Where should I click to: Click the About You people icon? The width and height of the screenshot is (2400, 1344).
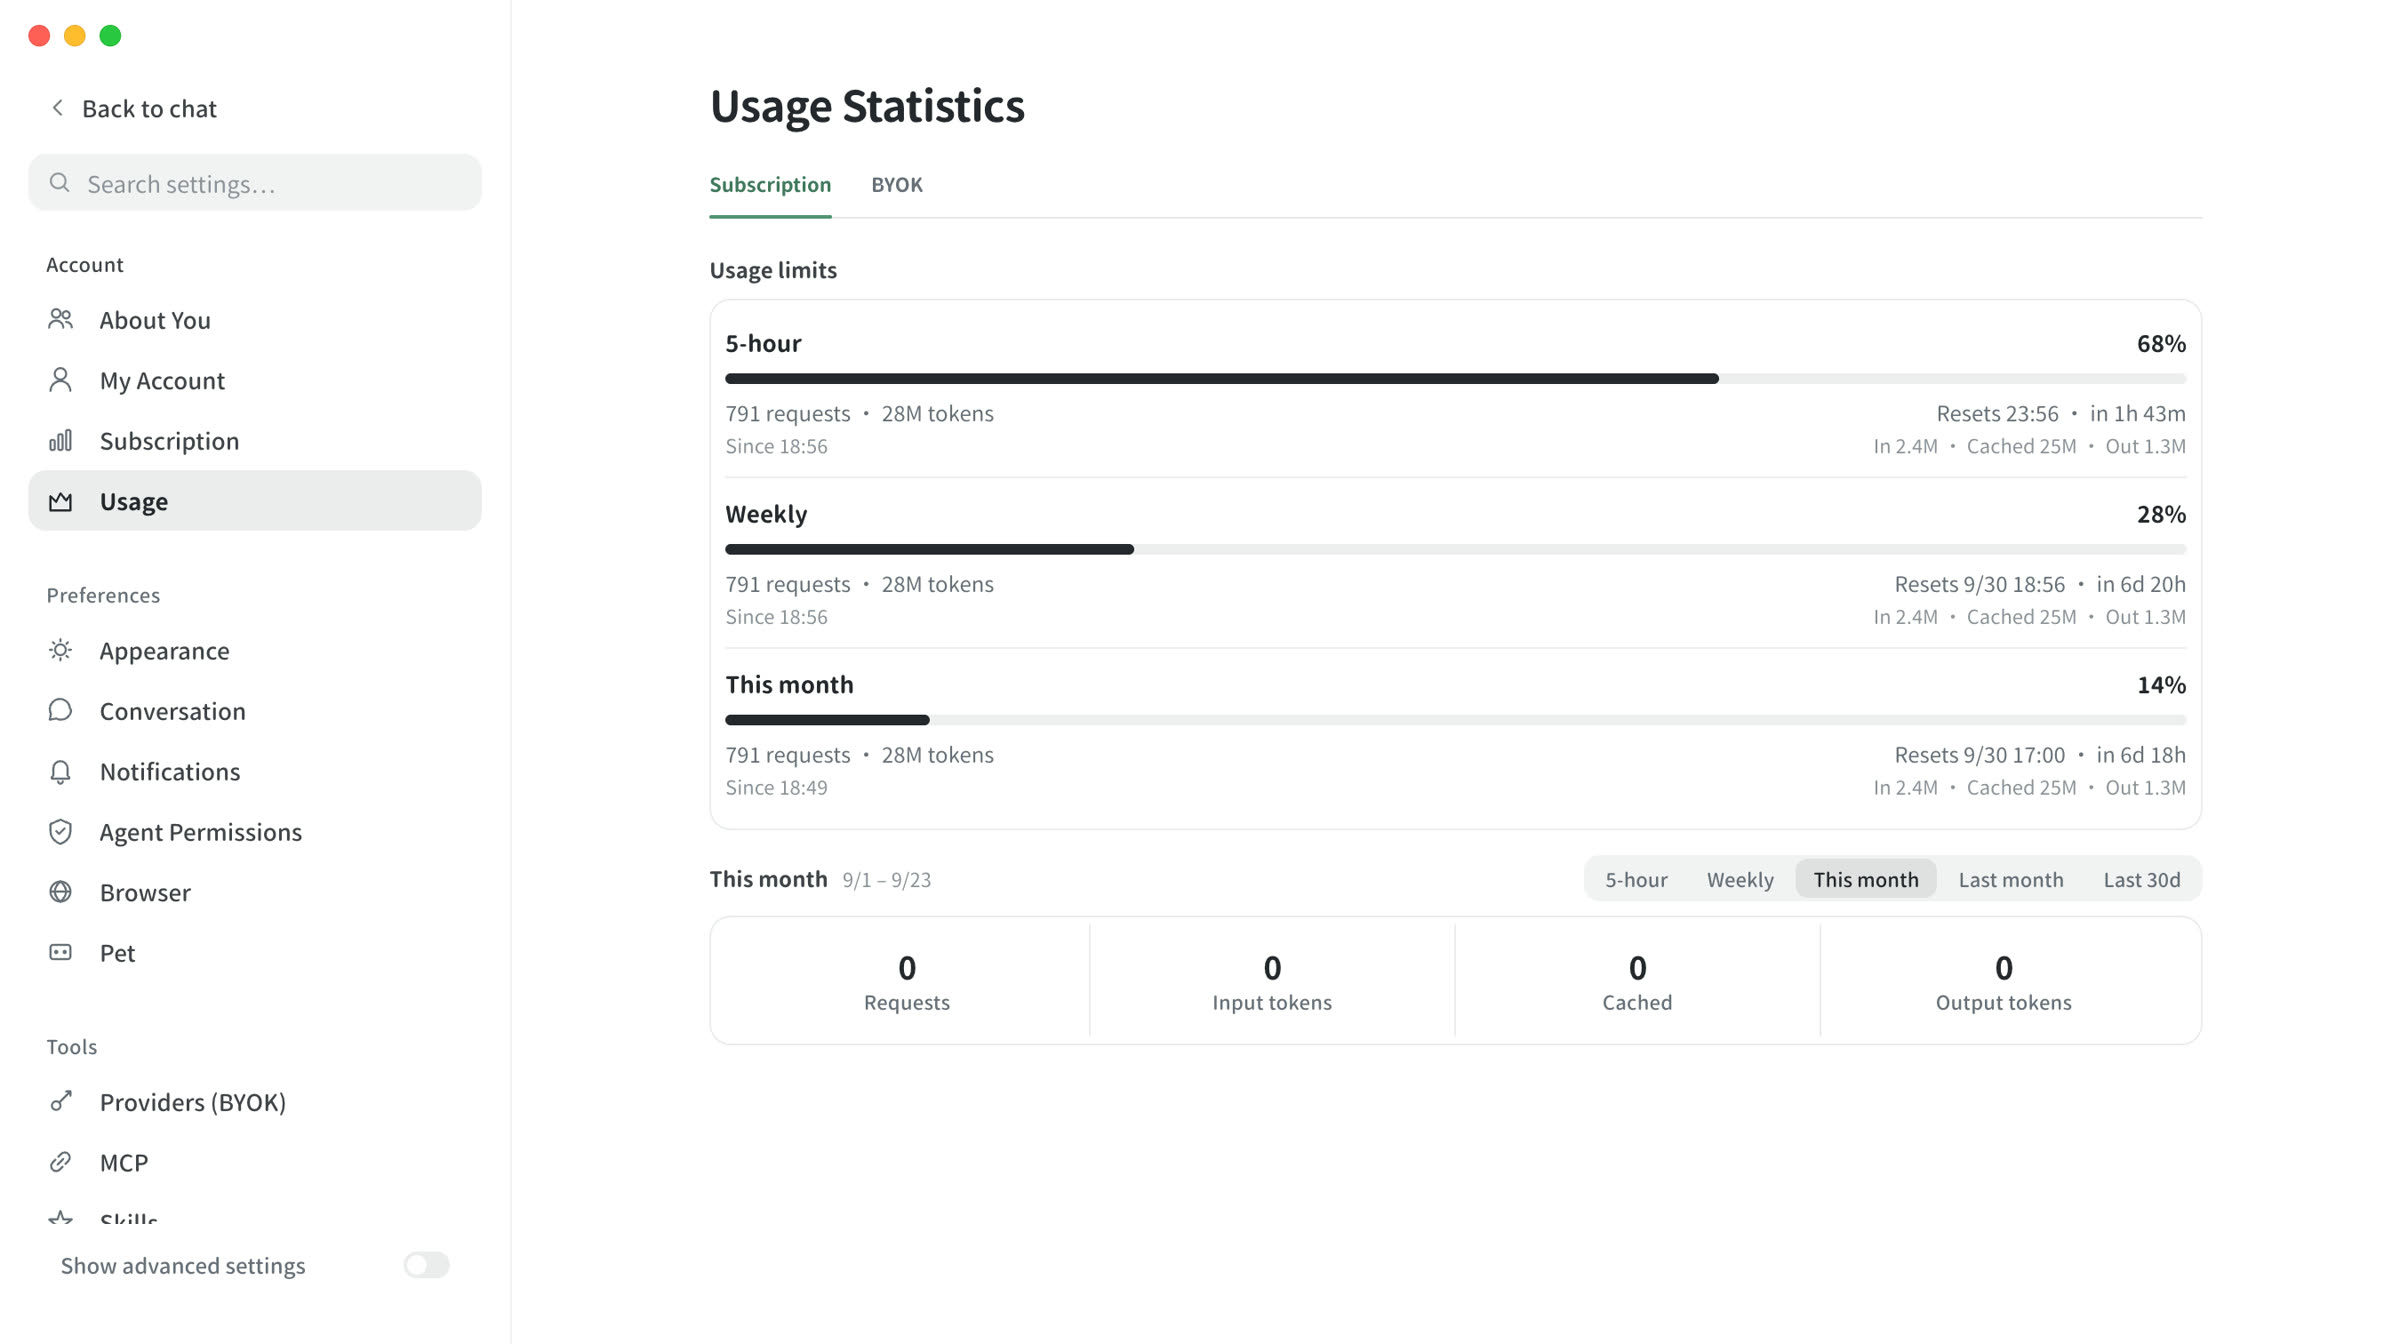pyautogui.click(x=61, y=319)
